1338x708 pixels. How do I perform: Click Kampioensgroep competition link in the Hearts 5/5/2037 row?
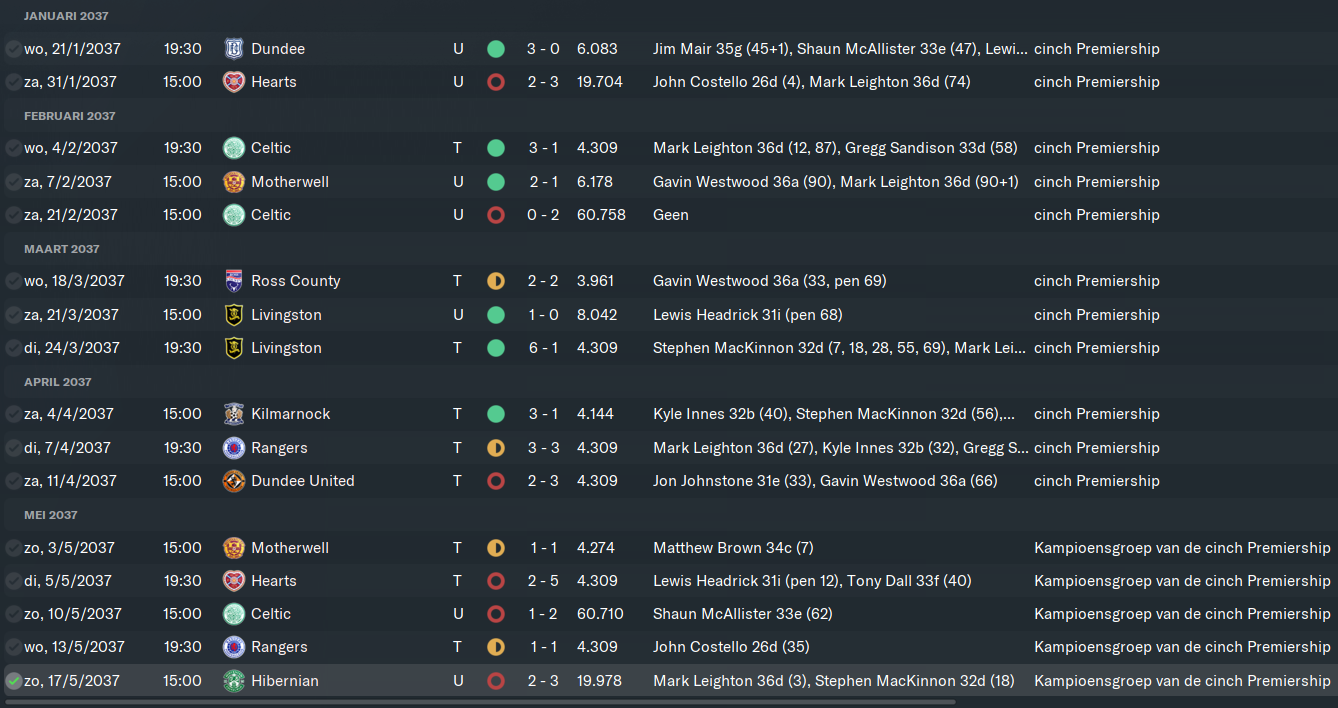click(1182, 581)
